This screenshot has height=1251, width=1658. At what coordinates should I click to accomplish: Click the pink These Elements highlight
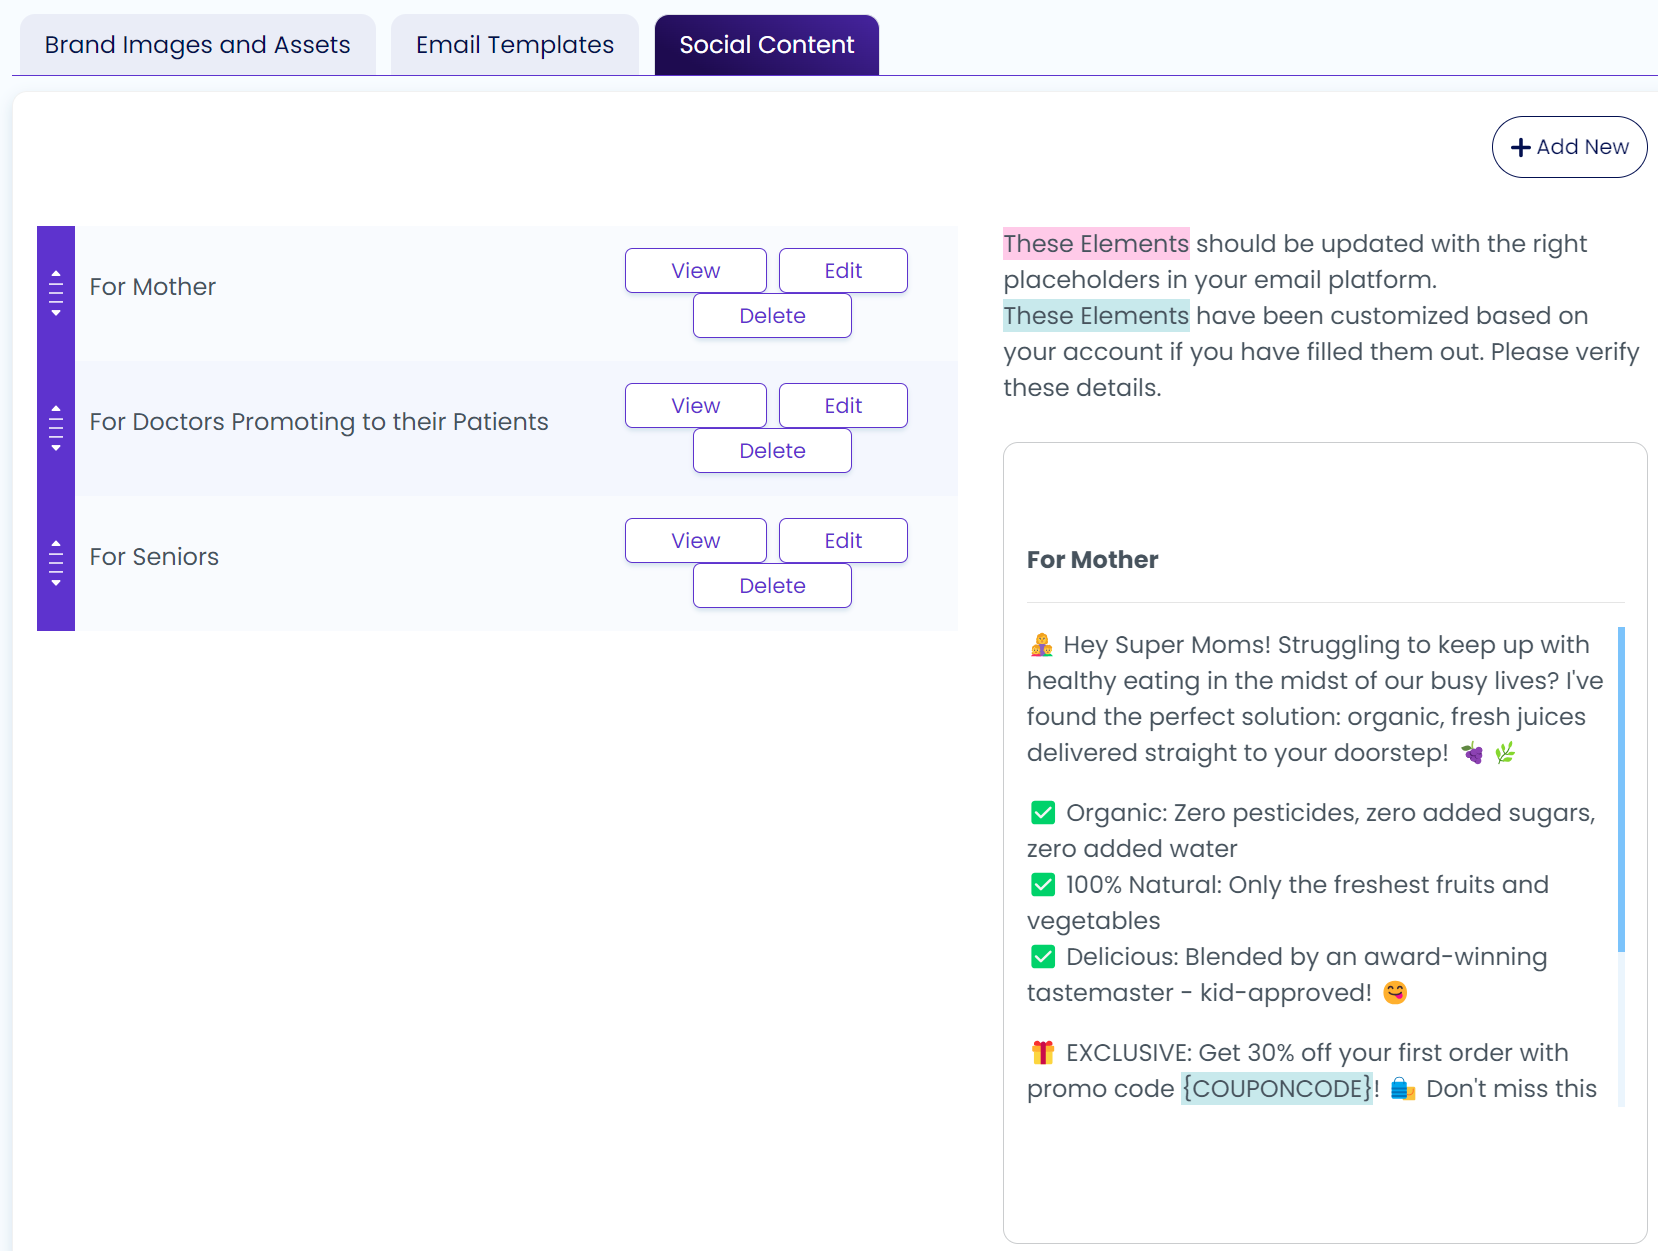tap(1096, 244)
